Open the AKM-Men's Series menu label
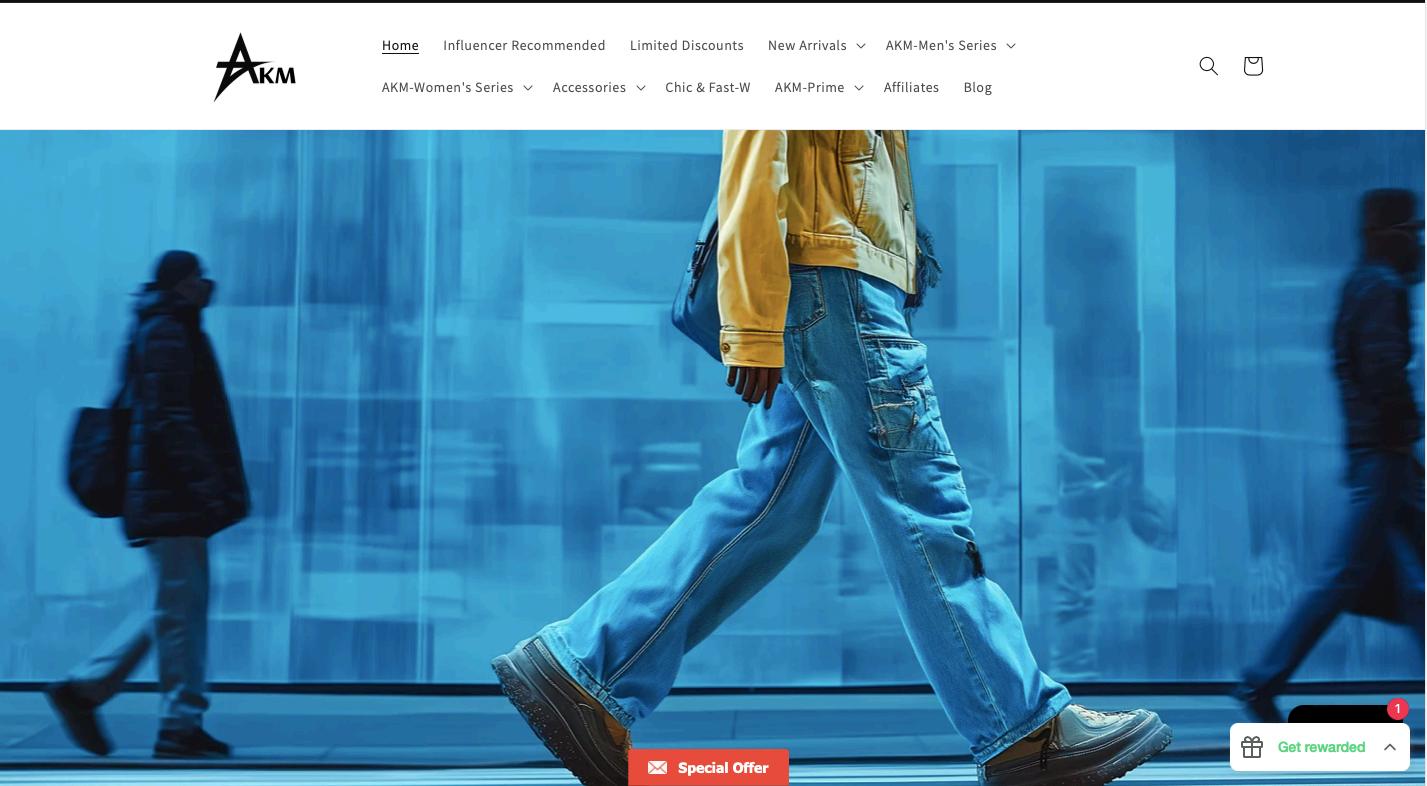 pos(941,46)
